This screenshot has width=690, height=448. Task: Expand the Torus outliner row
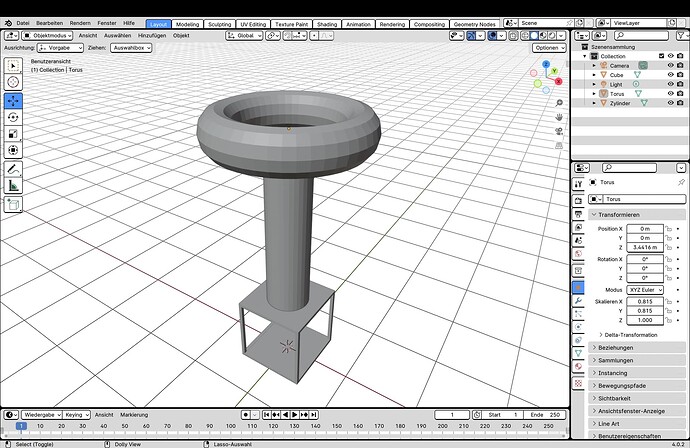point(594,94)
